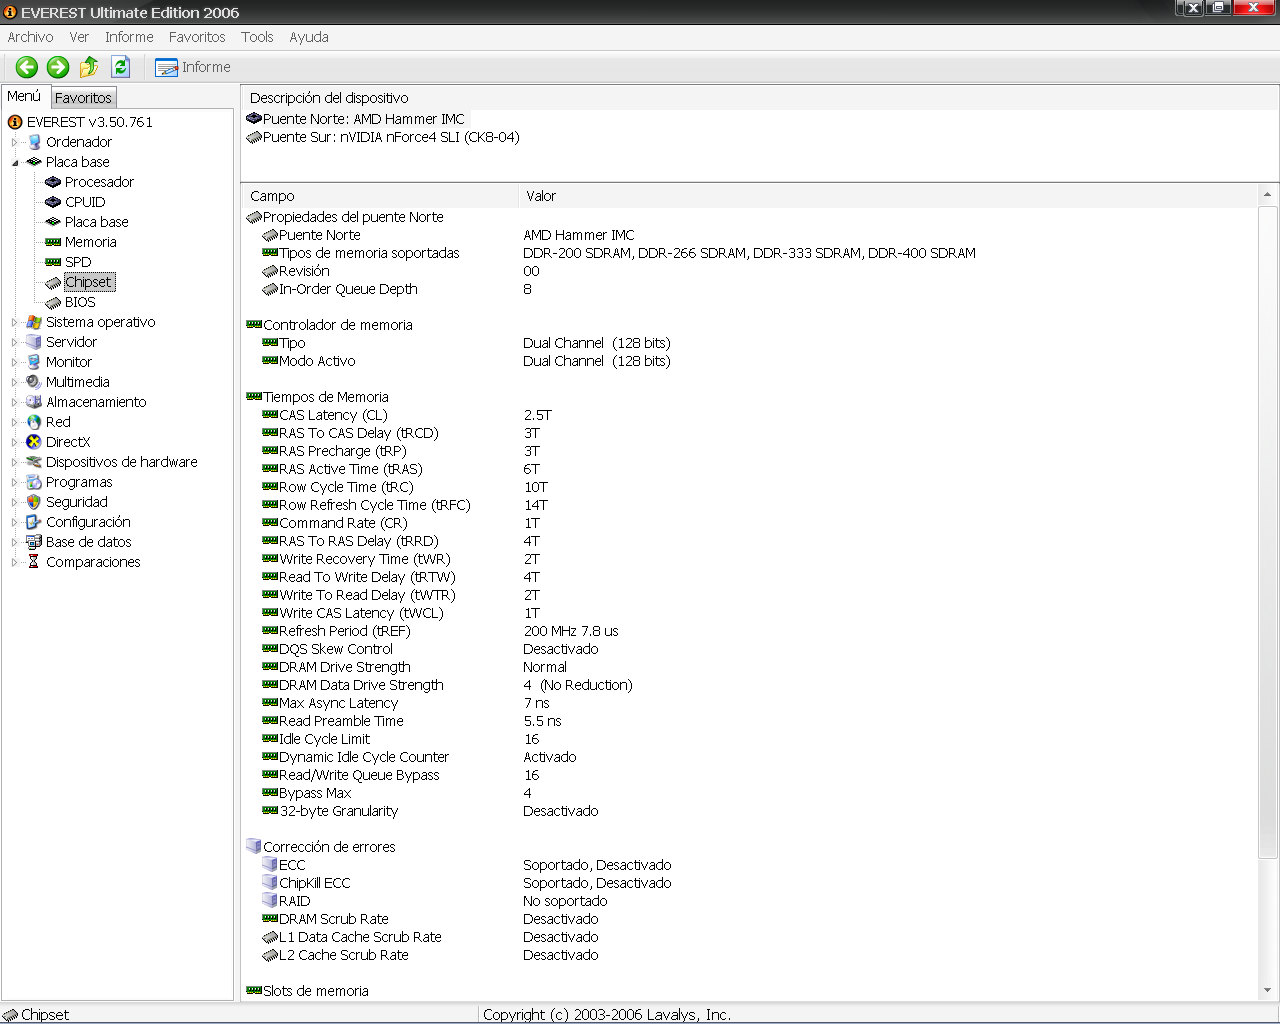Image resolution: width=1280 pixels, height=1024 pixels.
Task: Click the Placa base motherboard category icon
Action: 35,162
